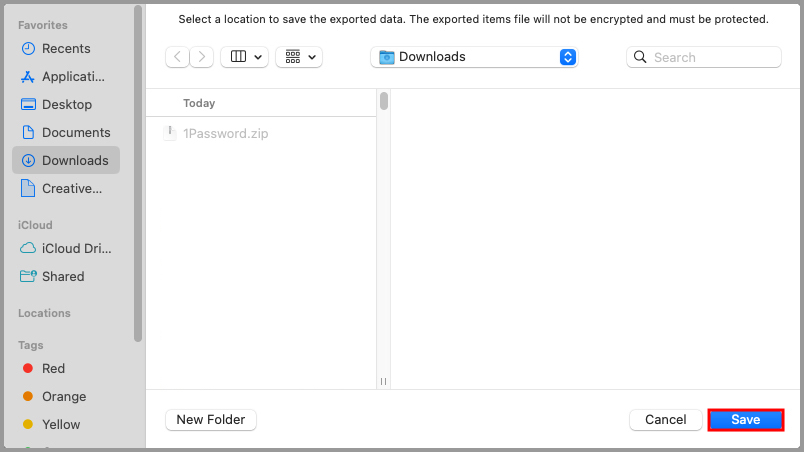Click the forward navigation arrow

click(201, 57)
